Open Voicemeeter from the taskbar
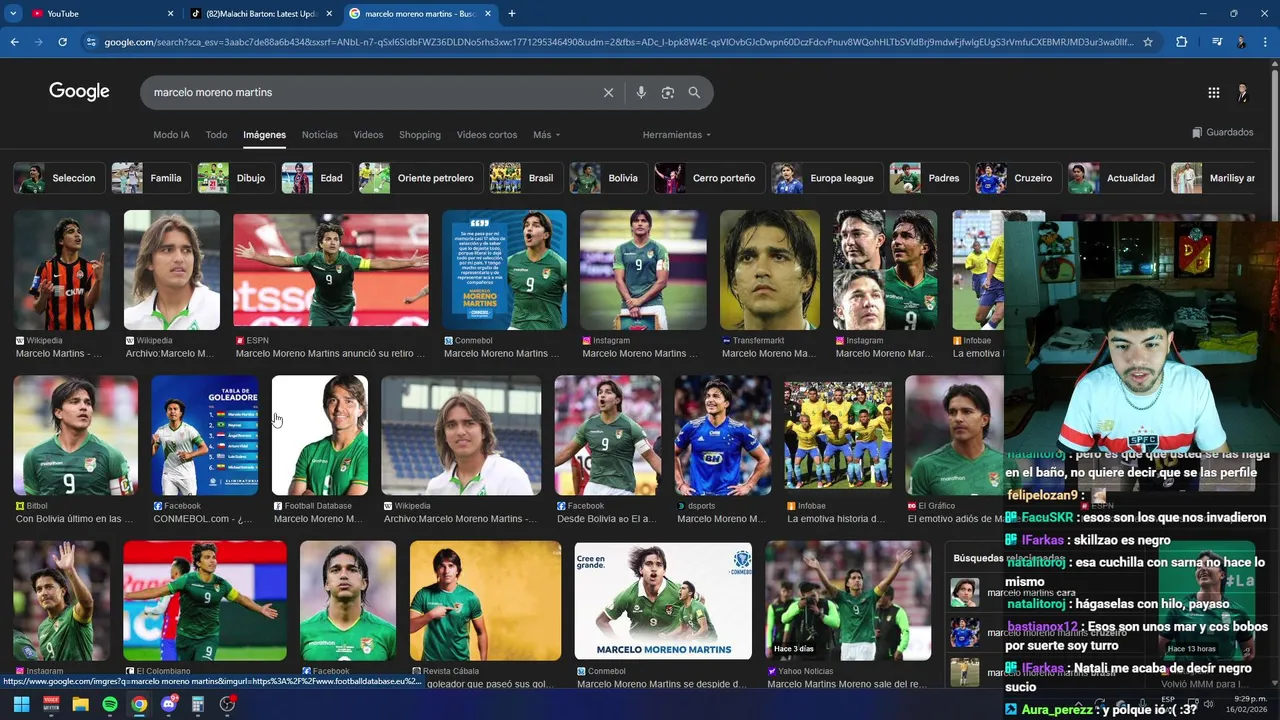Viewport: 1280px width, 720px height. 51,704
